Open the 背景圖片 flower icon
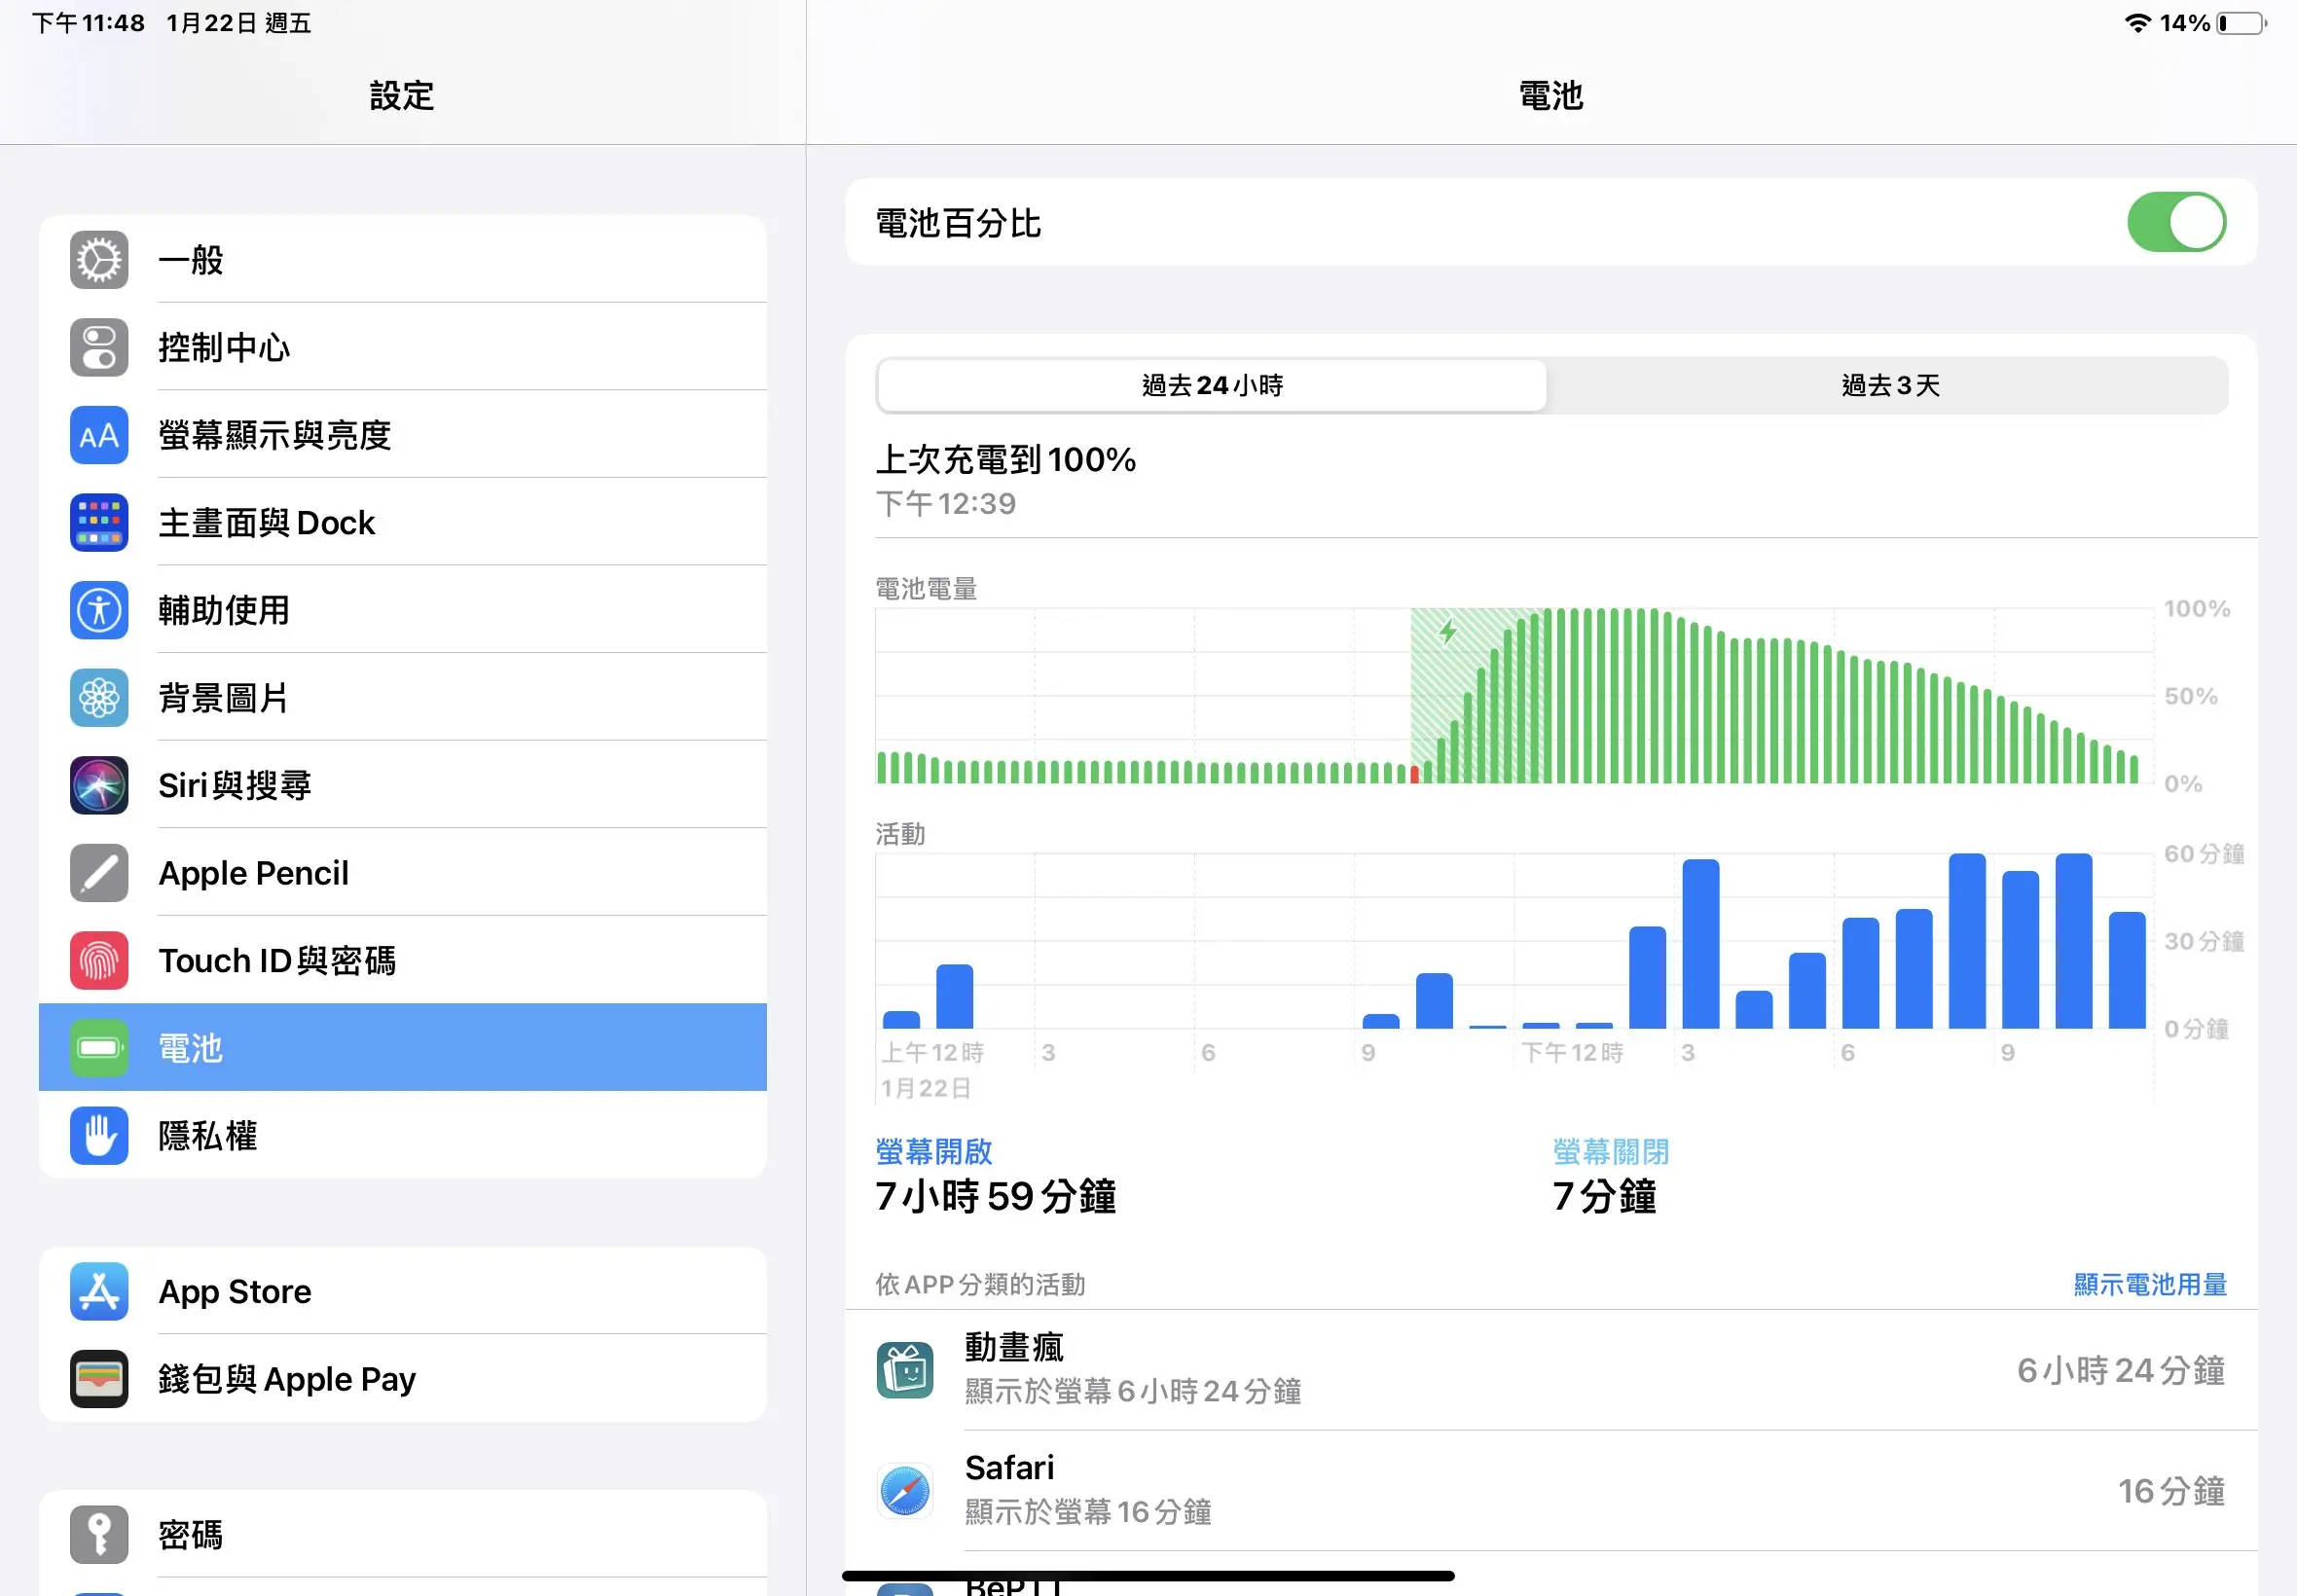The width and height of the screenshot is (2297, 1596). (x=99, y=698)
